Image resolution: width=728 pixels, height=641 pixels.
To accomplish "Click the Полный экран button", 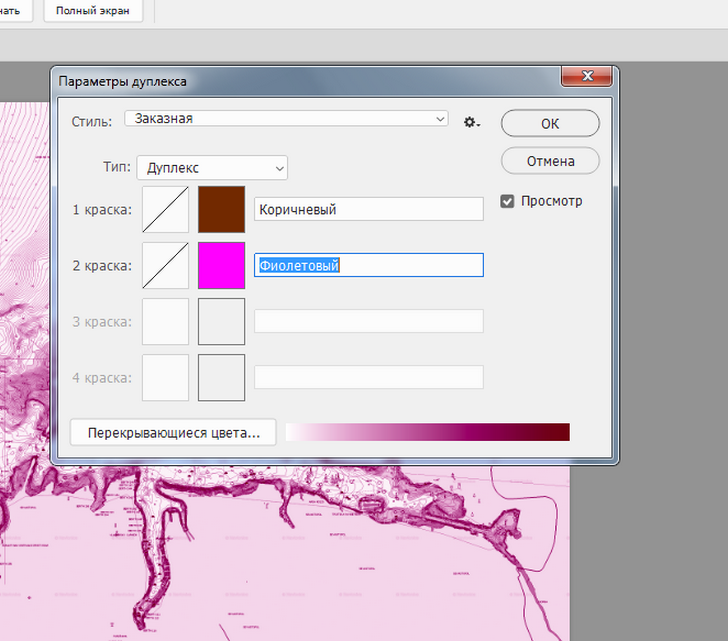I will tap(93, 11).
